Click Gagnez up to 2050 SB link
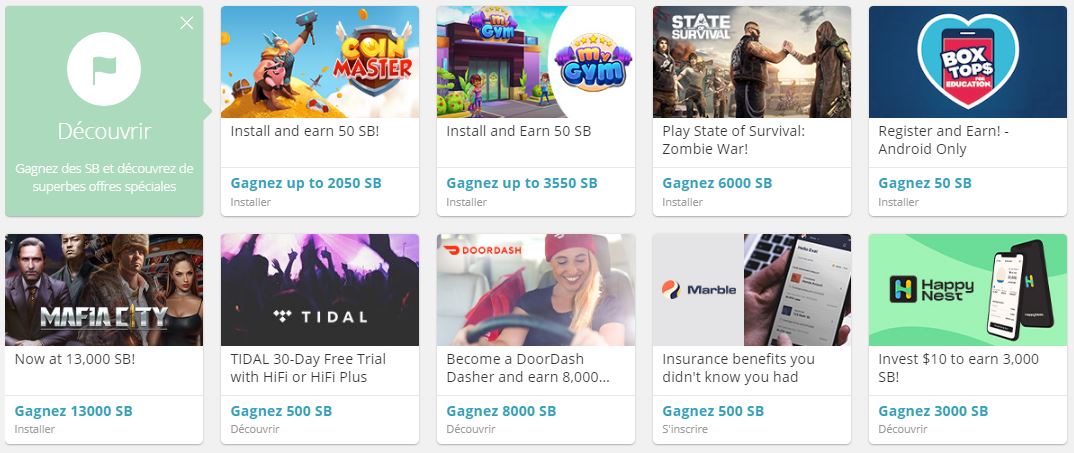Screen dimensions: 1074x453 (x=306, y=183)
